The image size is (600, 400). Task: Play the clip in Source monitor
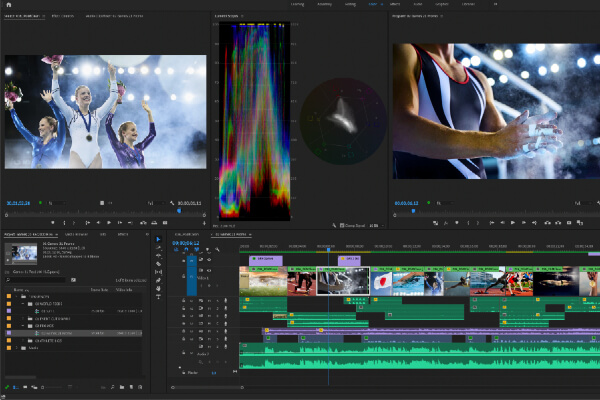click(x=109, y=222)
